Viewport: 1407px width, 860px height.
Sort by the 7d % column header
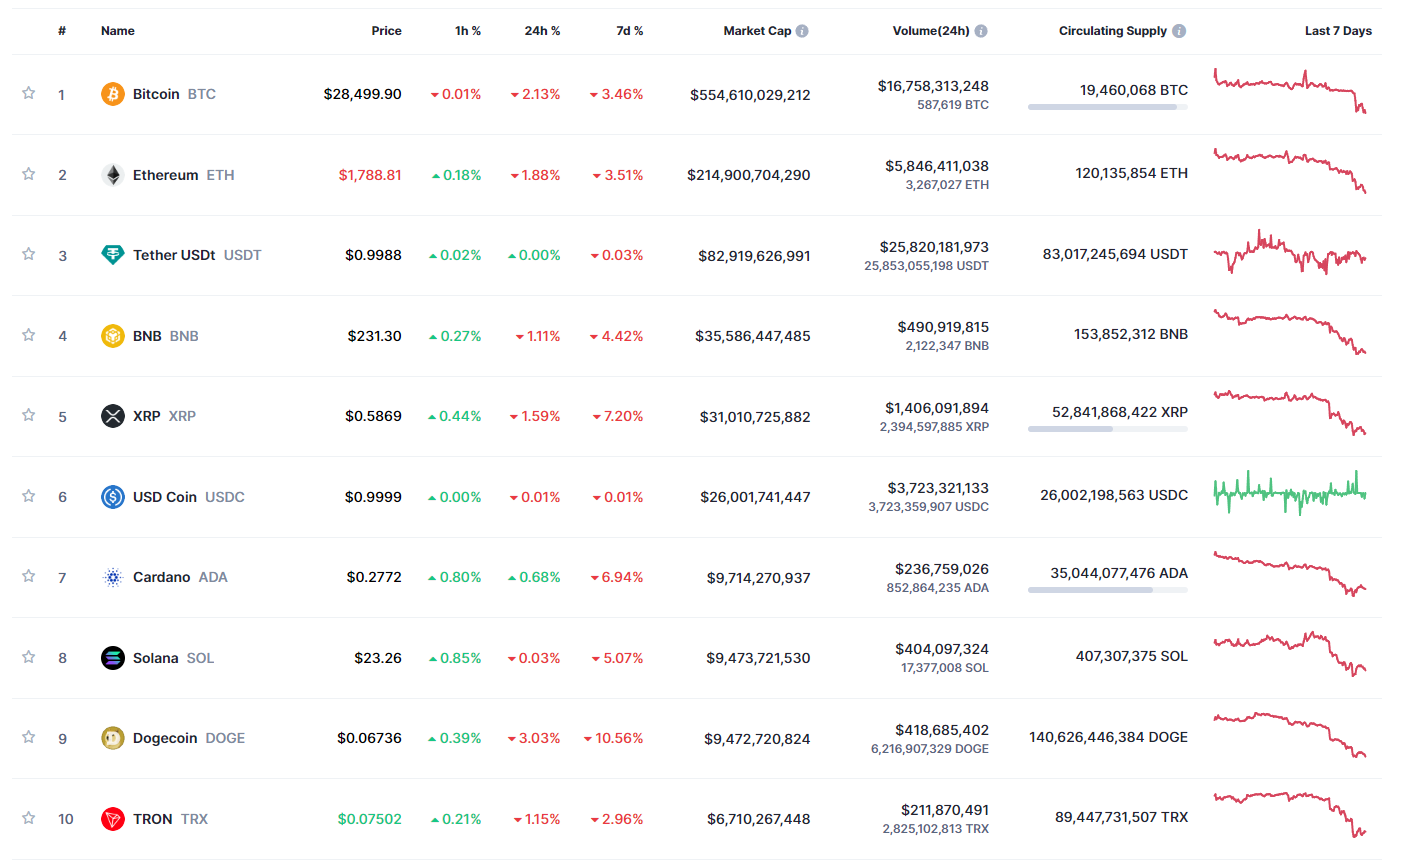click(630, 31)
